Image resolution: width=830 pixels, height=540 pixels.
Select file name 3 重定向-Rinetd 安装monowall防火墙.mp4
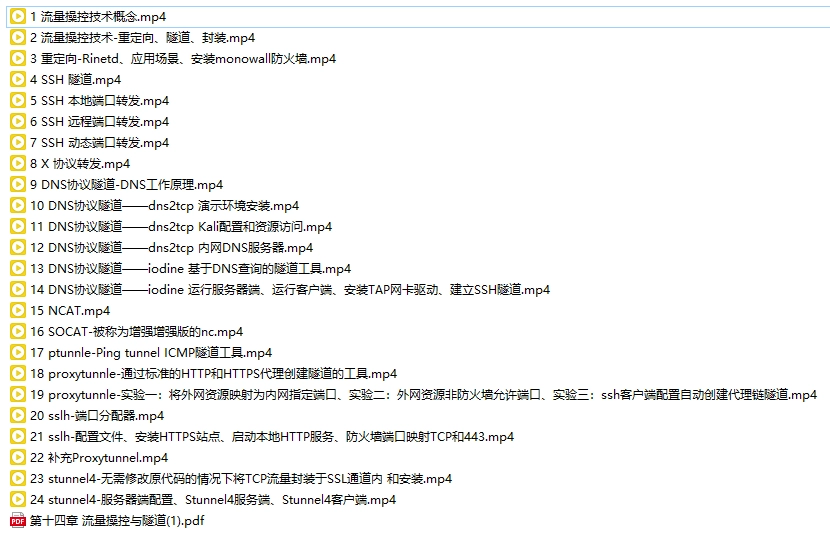(x=183, y=59)
